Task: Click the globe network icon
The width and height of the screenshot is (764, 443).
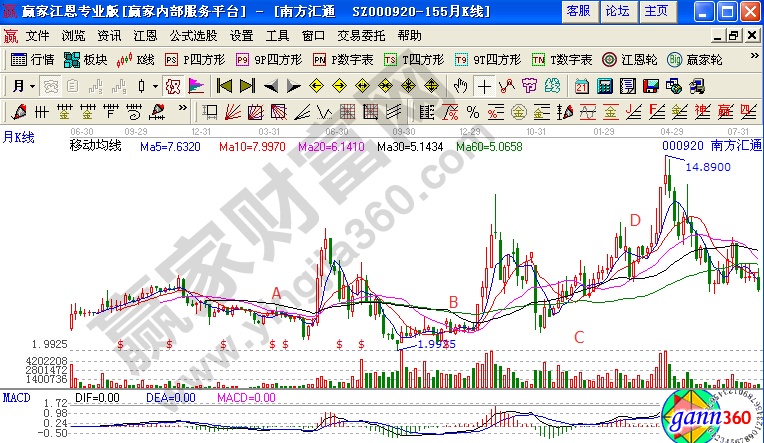Action: pos(674,86)
